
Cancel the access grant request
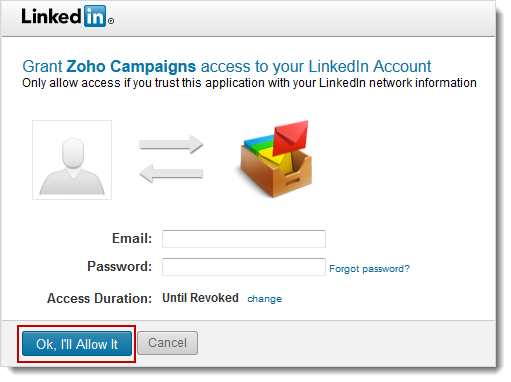click(167, 343)
